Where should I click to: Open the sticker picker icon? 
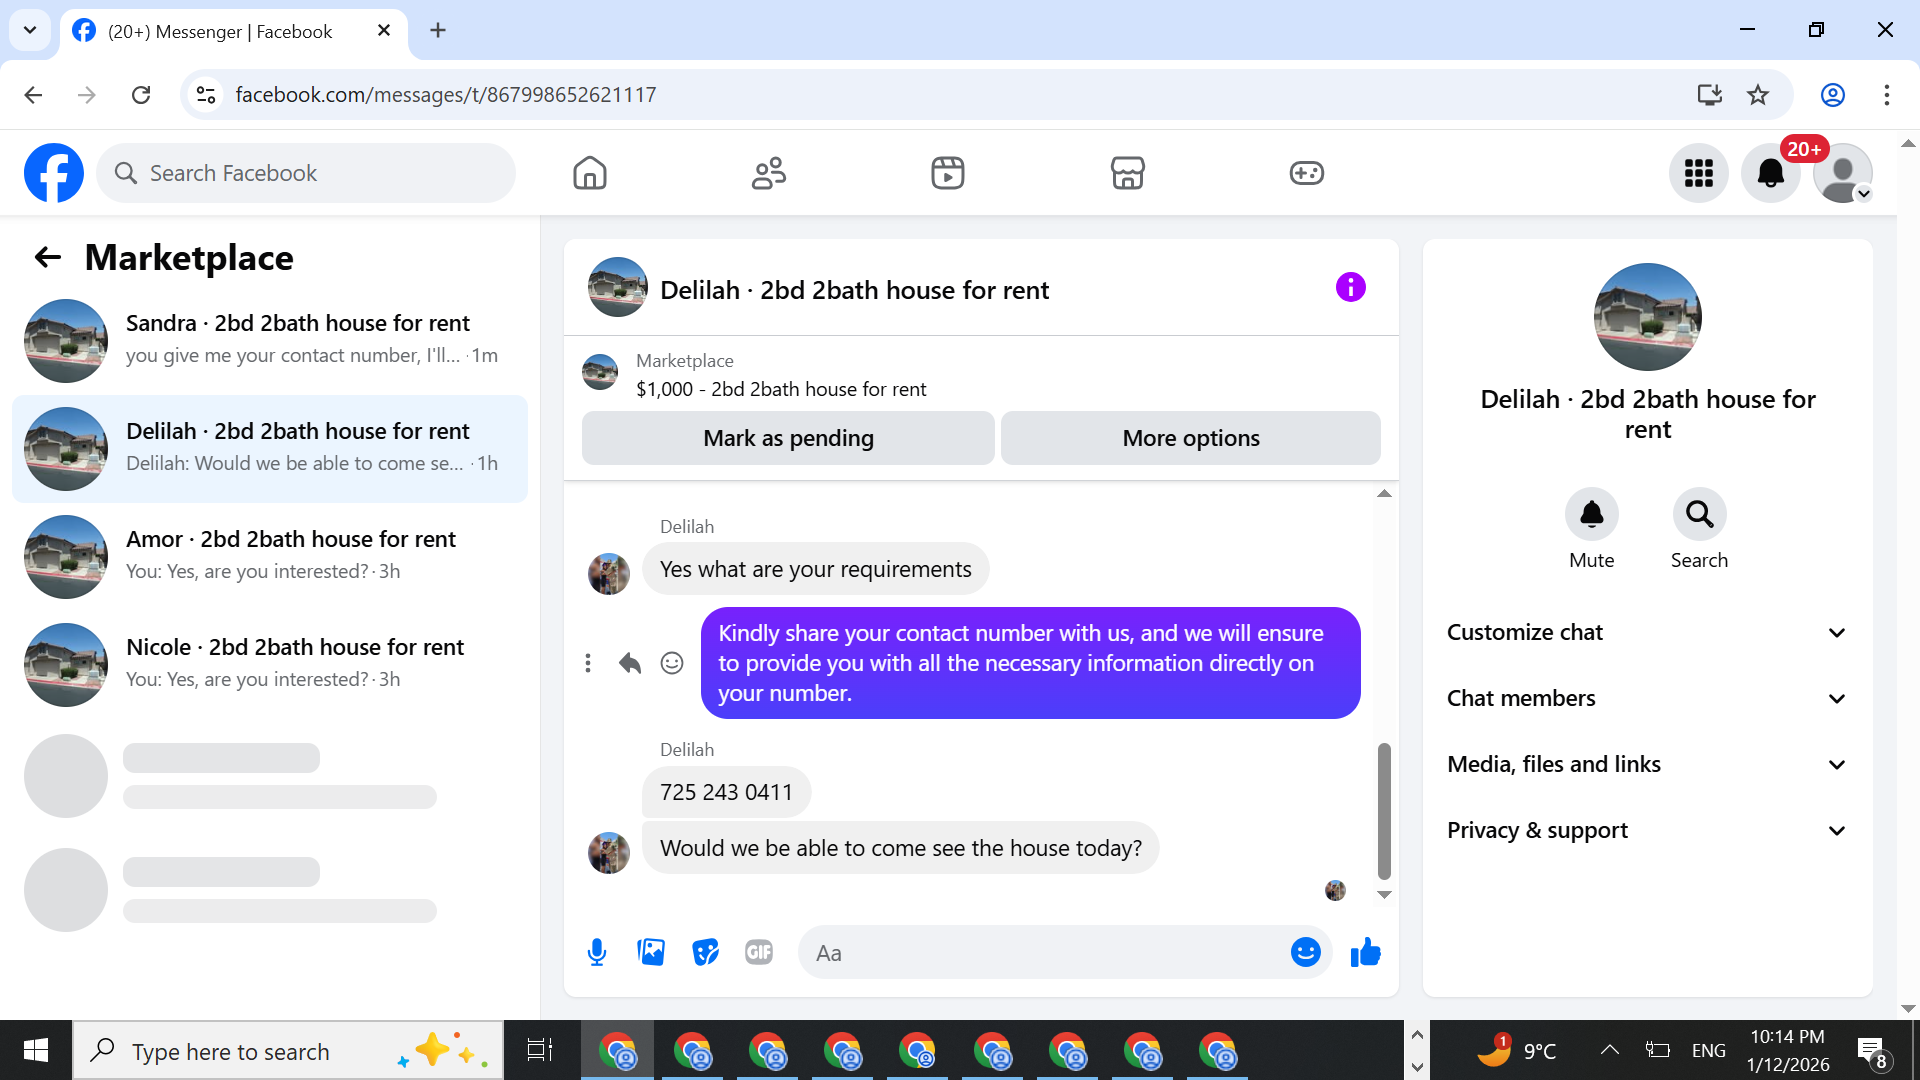705,952
